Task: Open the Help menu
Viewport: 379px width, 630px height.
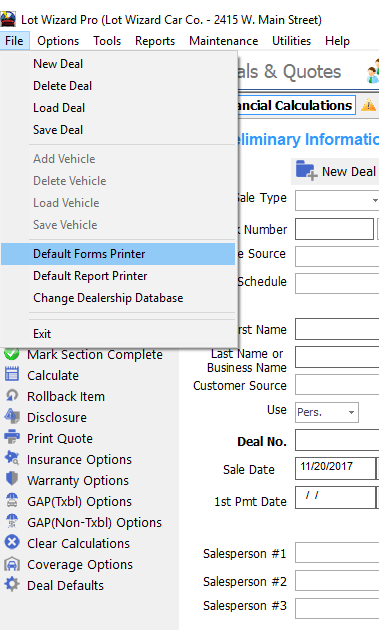Action: click(x=337, y=41)
